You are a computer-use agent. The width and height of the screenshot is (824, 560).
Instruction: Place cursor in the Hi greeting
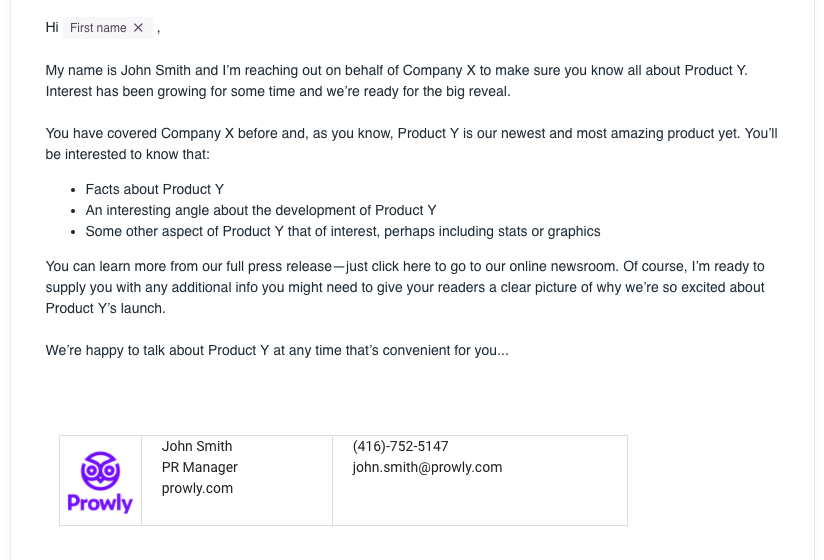52,27
